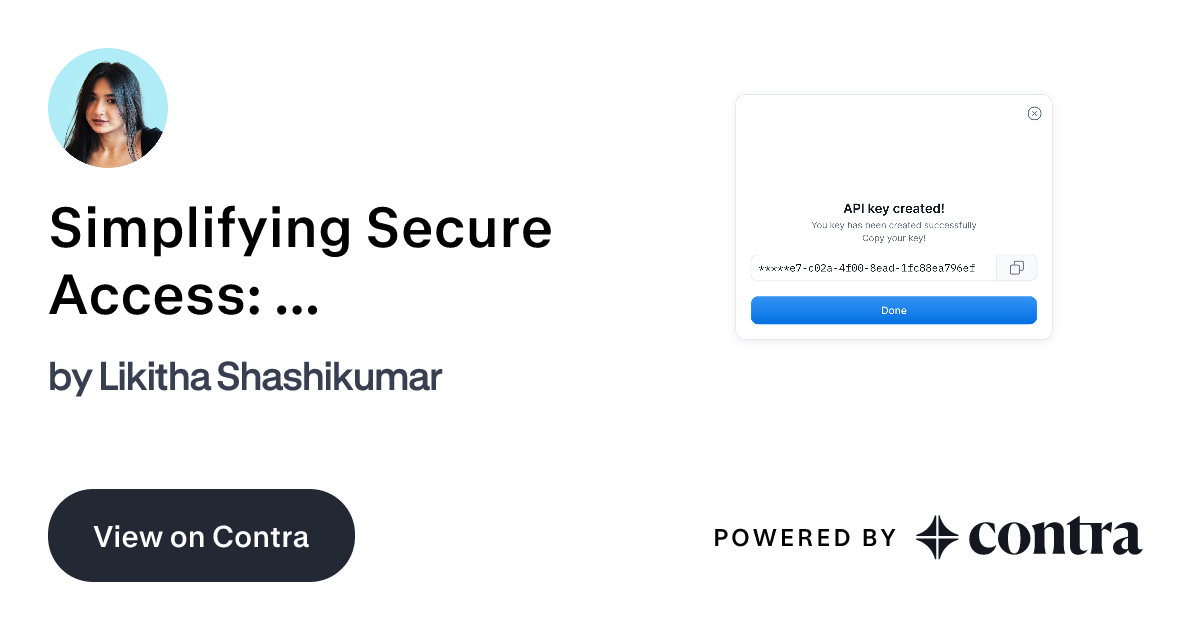The width and height of the screenshot is (1200, 630).
Task: Click Likitha Shashikumar's circular profile avatar
Action: pyautogui.click(x=108, y=107)
